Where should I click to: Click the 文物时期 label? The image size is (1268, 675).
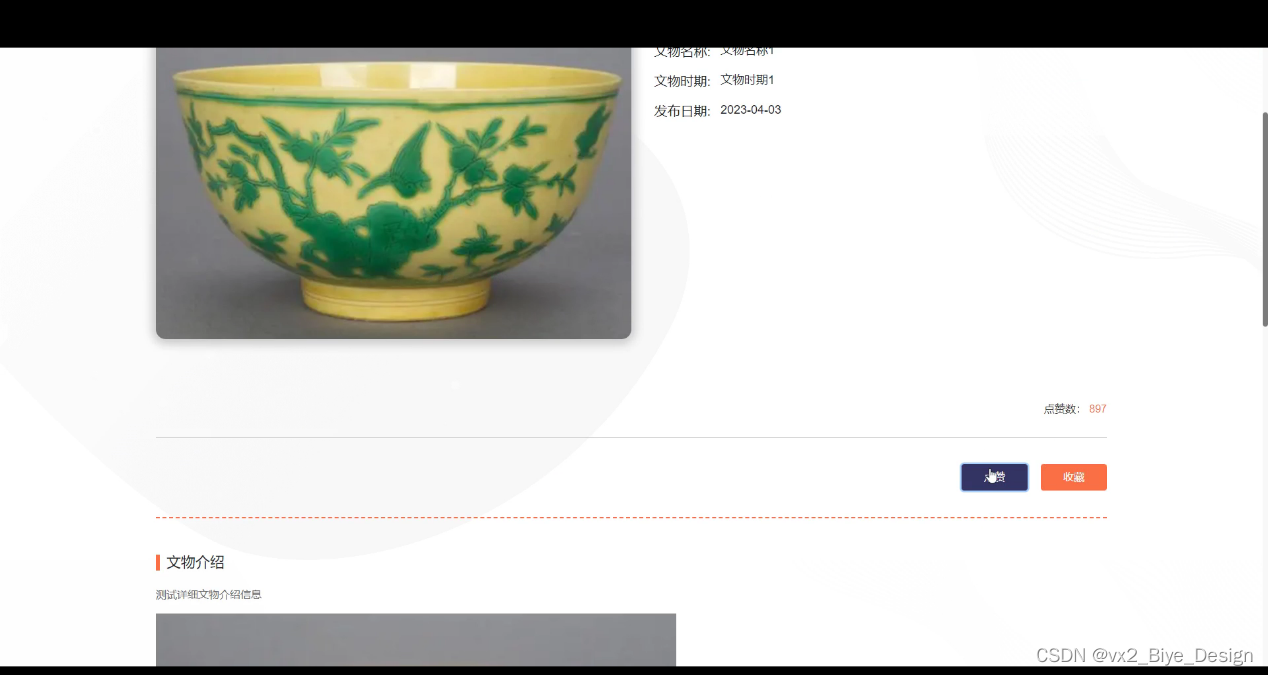(x=681, y=81)
